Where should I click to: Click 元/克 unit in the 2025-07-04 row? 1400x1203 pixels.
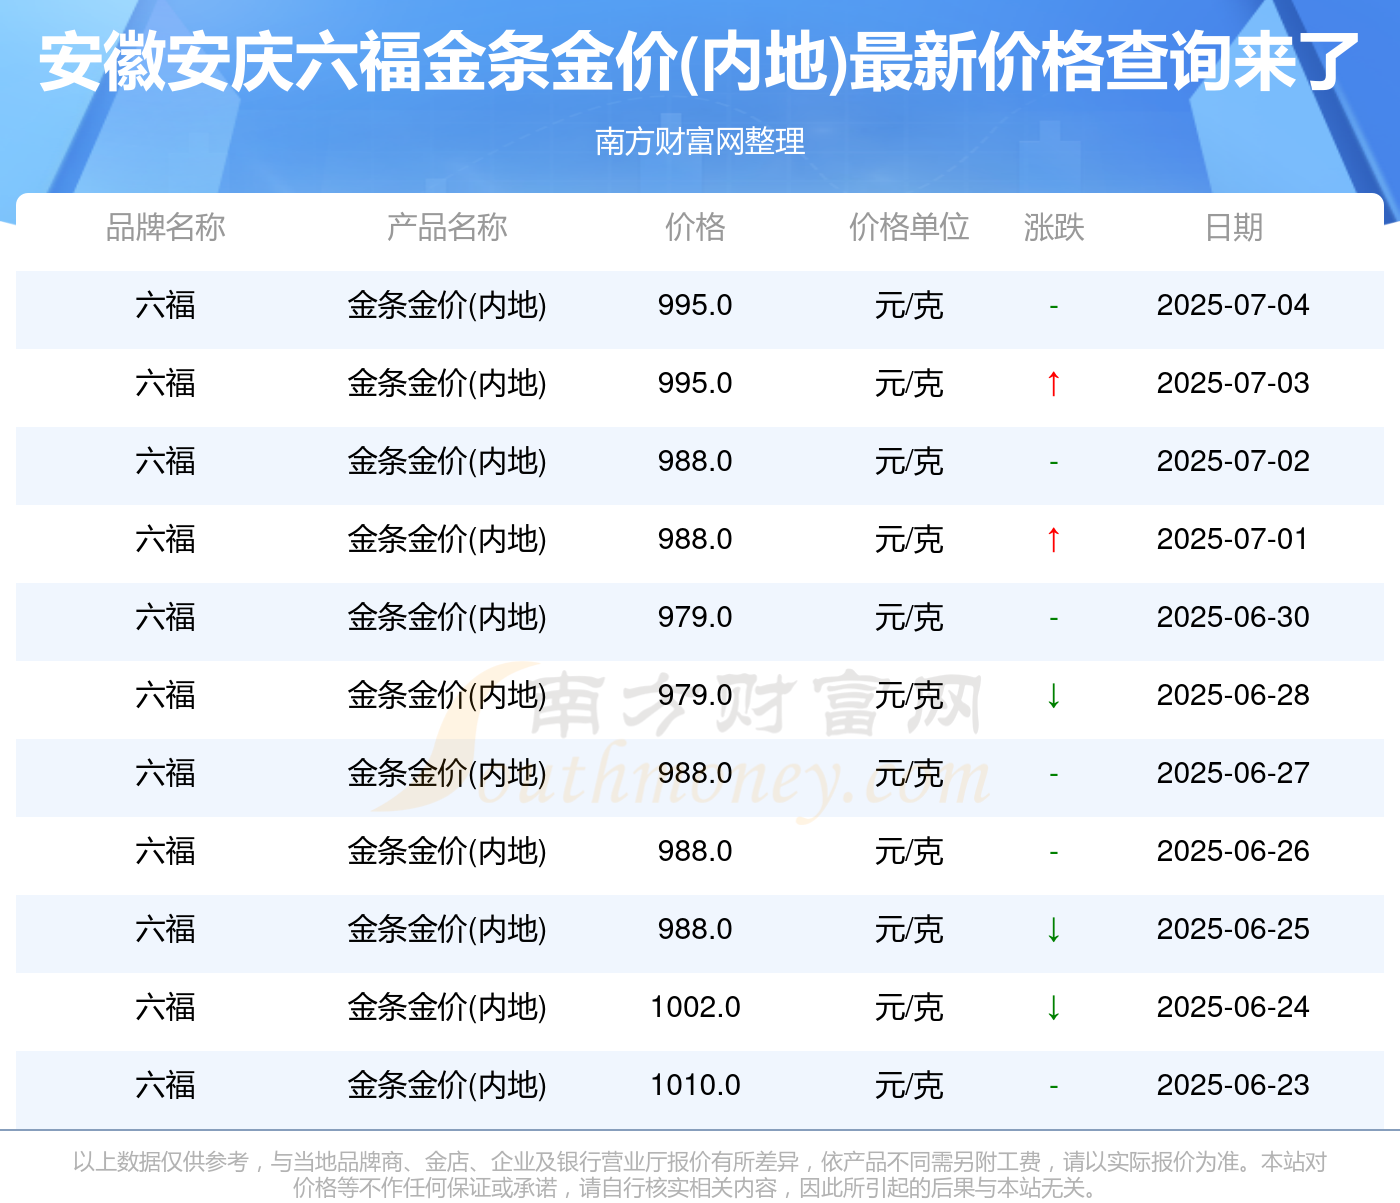click(909, 305)
